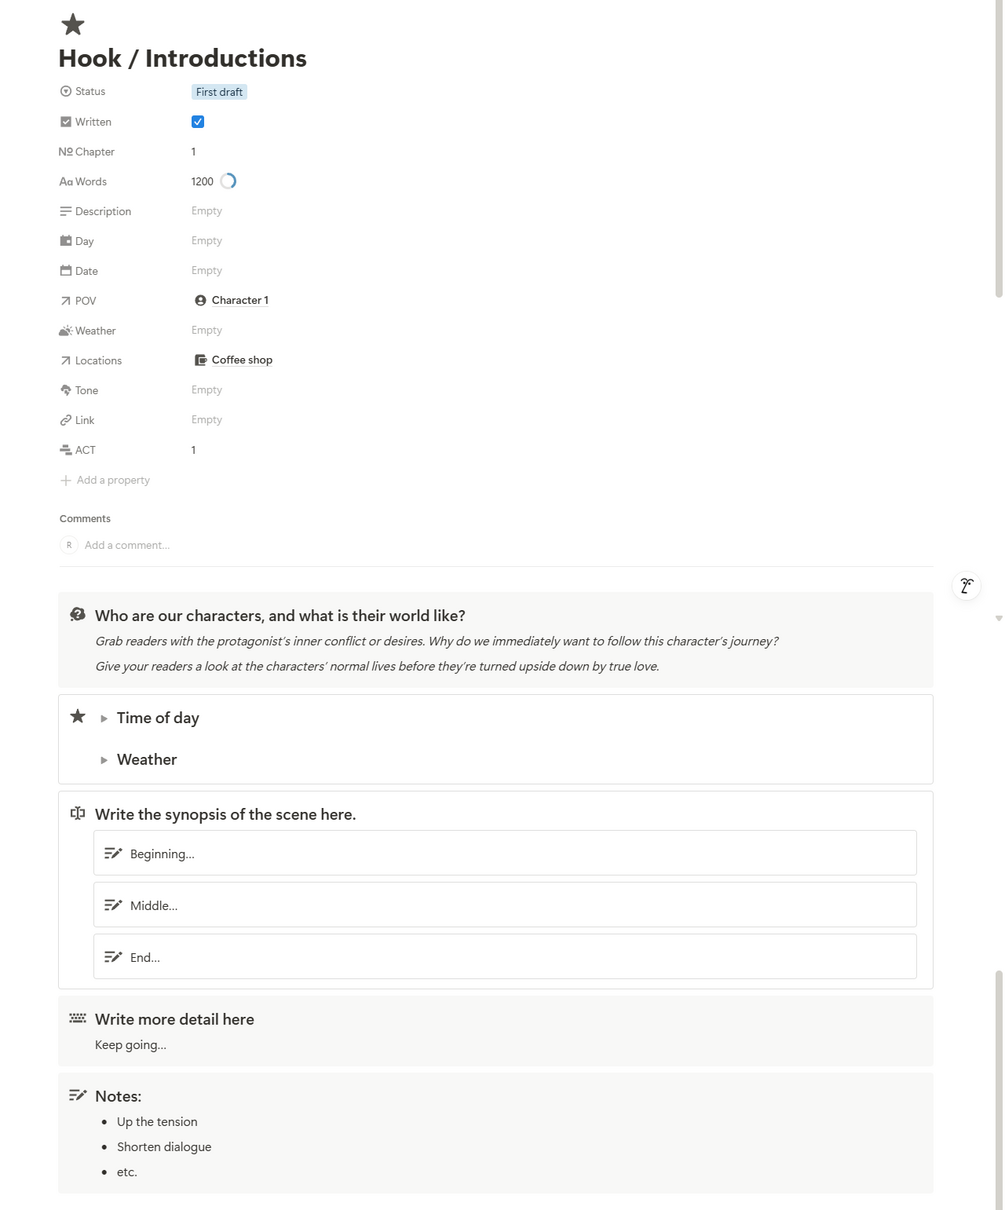The height and width of the screenshot is (1210, 1005).
Task: Click the Beginning synopsis box
Action: coord(504,853)
